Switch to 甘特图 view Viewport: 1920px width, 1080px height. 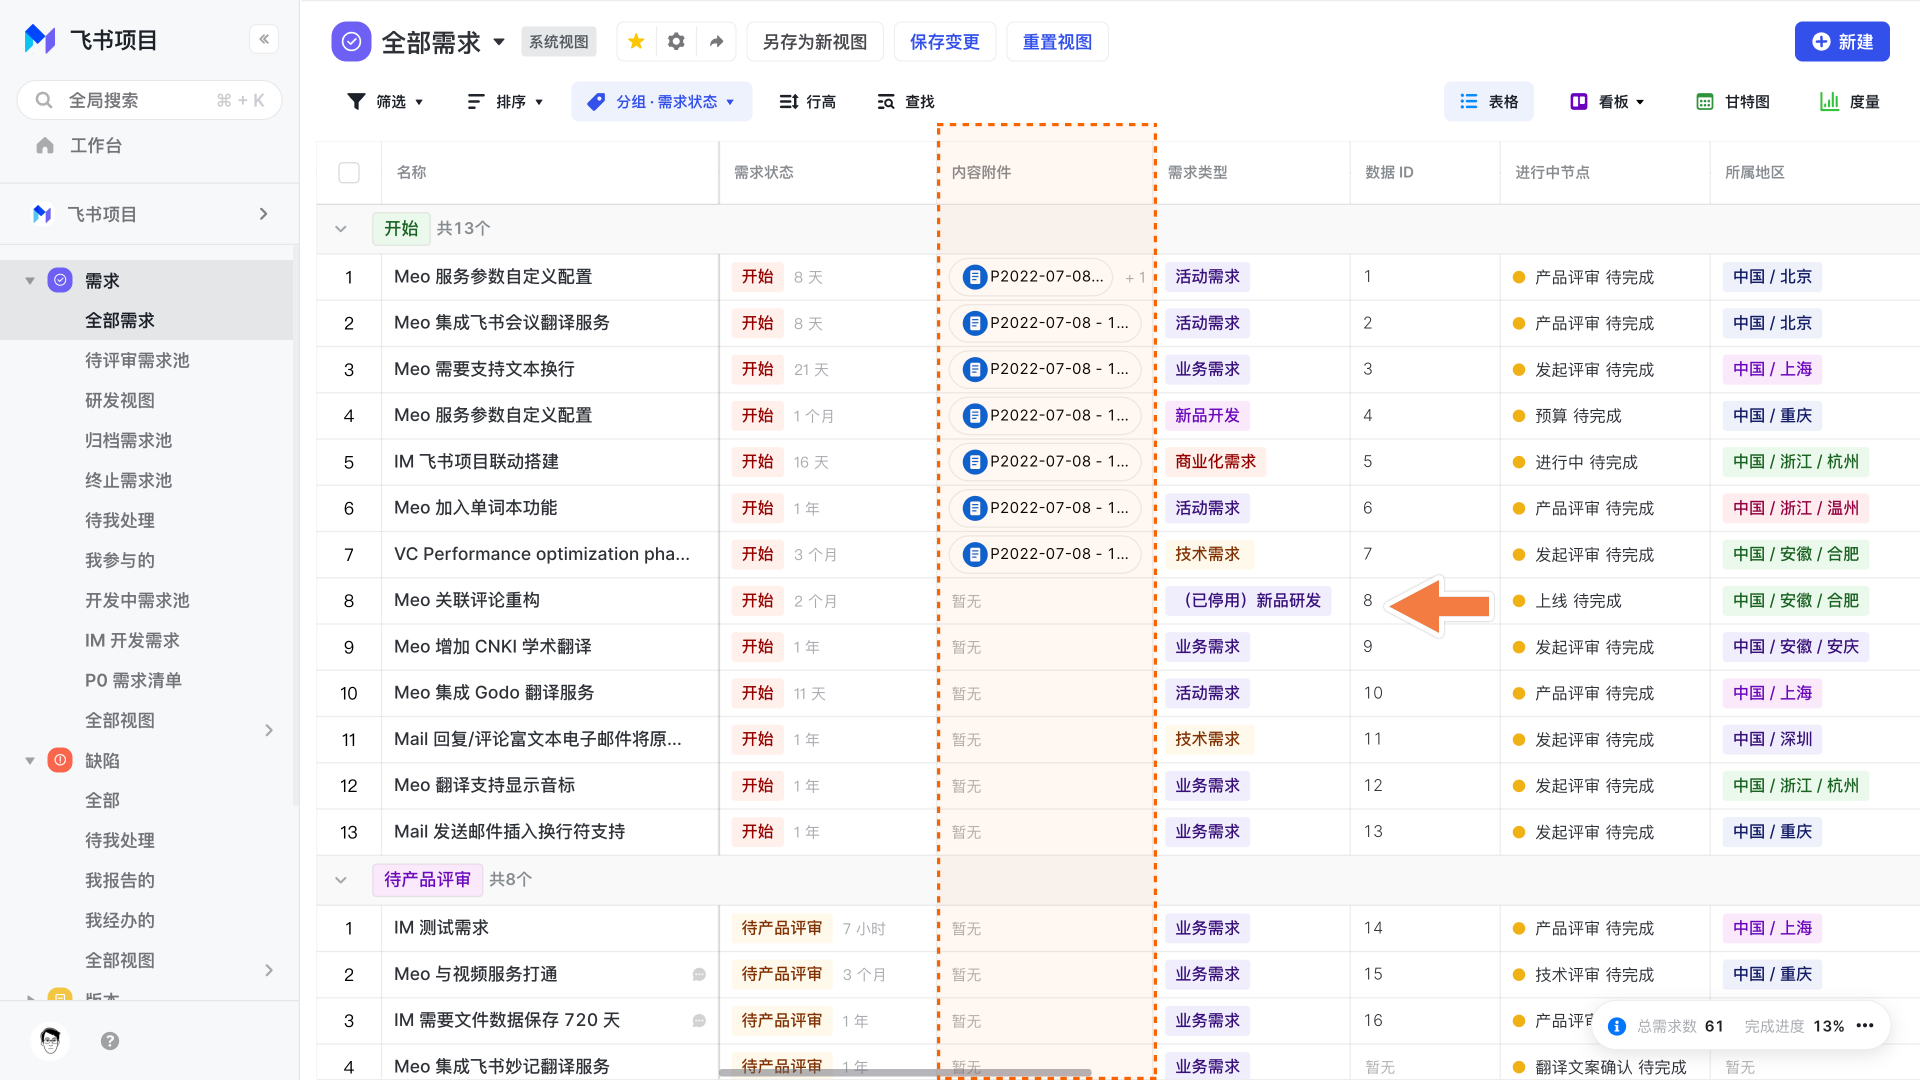pos(1734,101)
